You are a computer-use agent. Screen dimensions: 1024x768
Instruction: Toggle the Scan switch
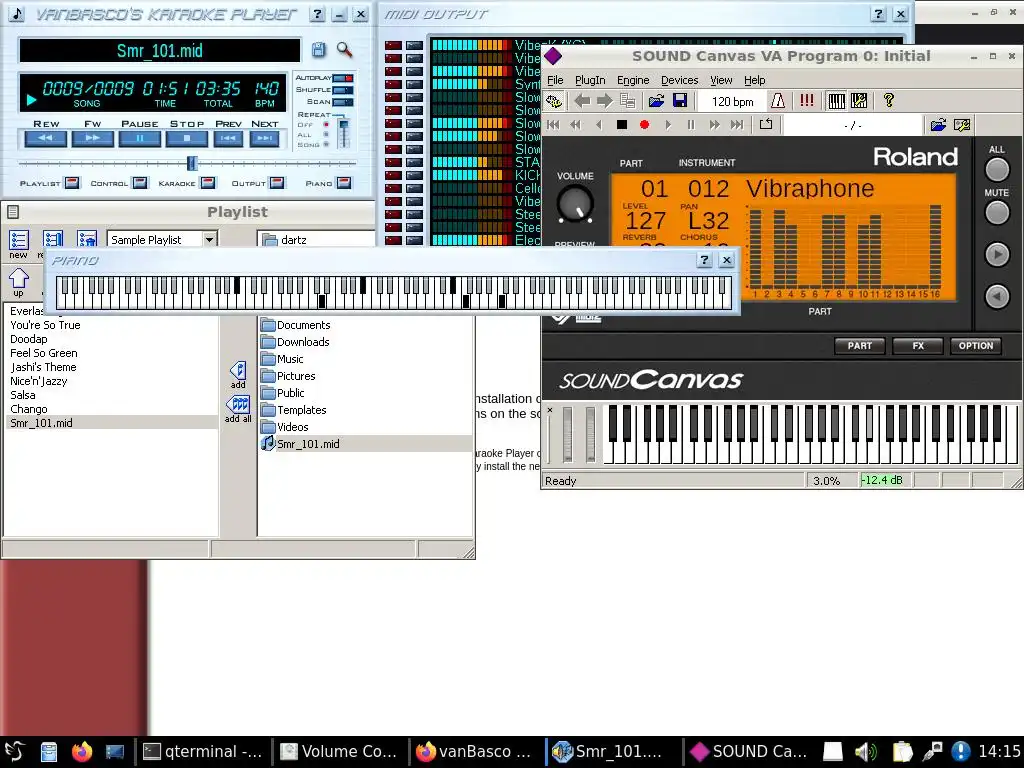point(343,102)
